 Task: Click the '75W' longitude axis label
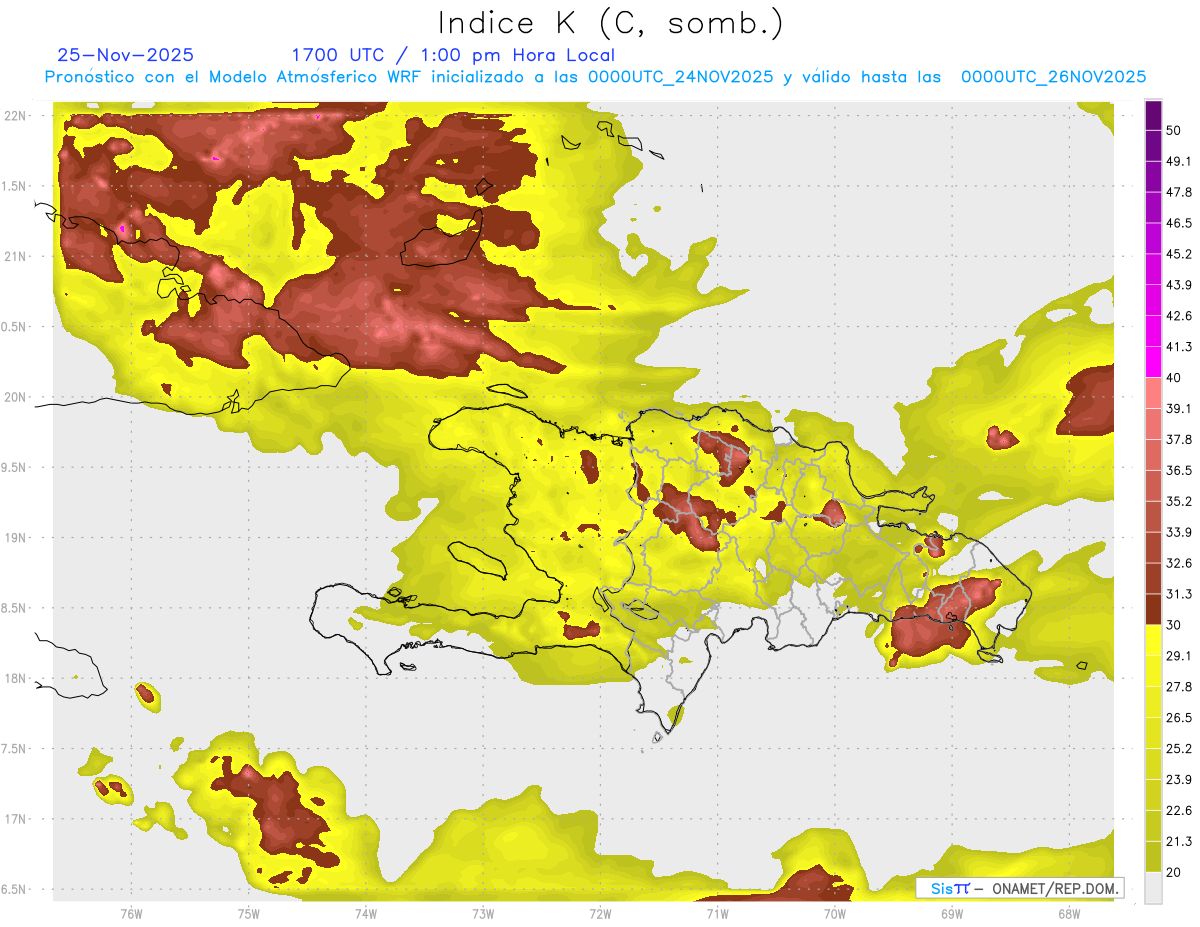(x=249, y=913)
